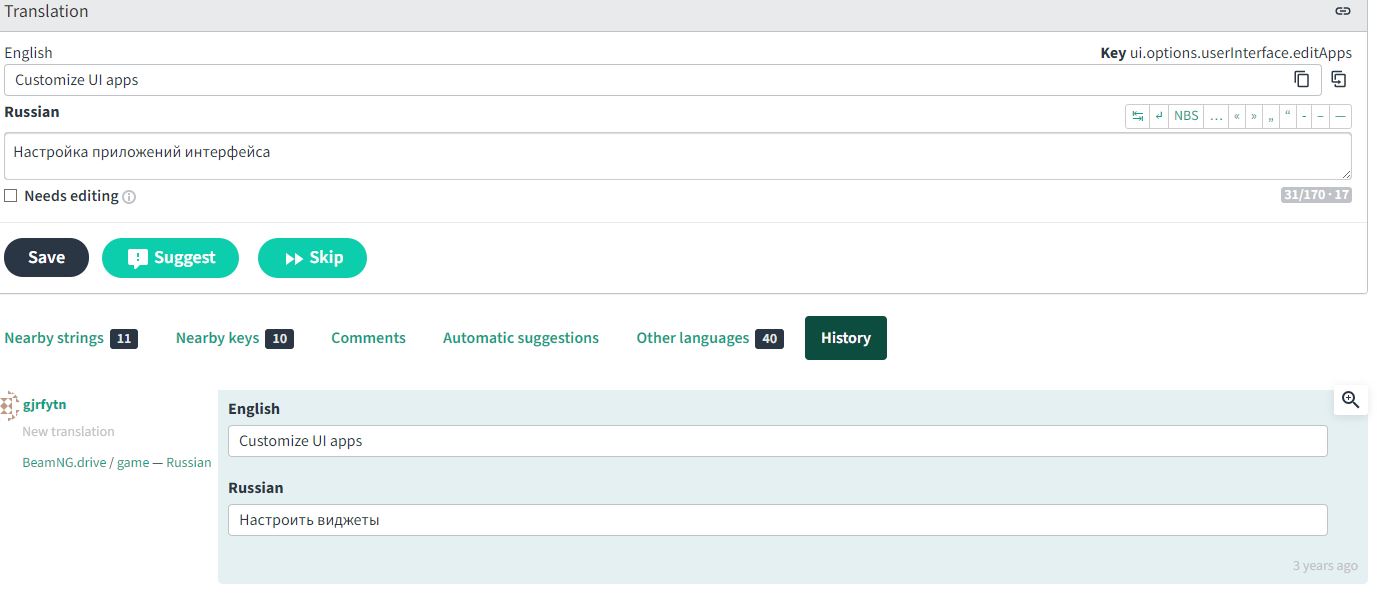This screenshot has height=594, width=1377.
Task: Insert em dash — character
Action: click(1340, 116)
